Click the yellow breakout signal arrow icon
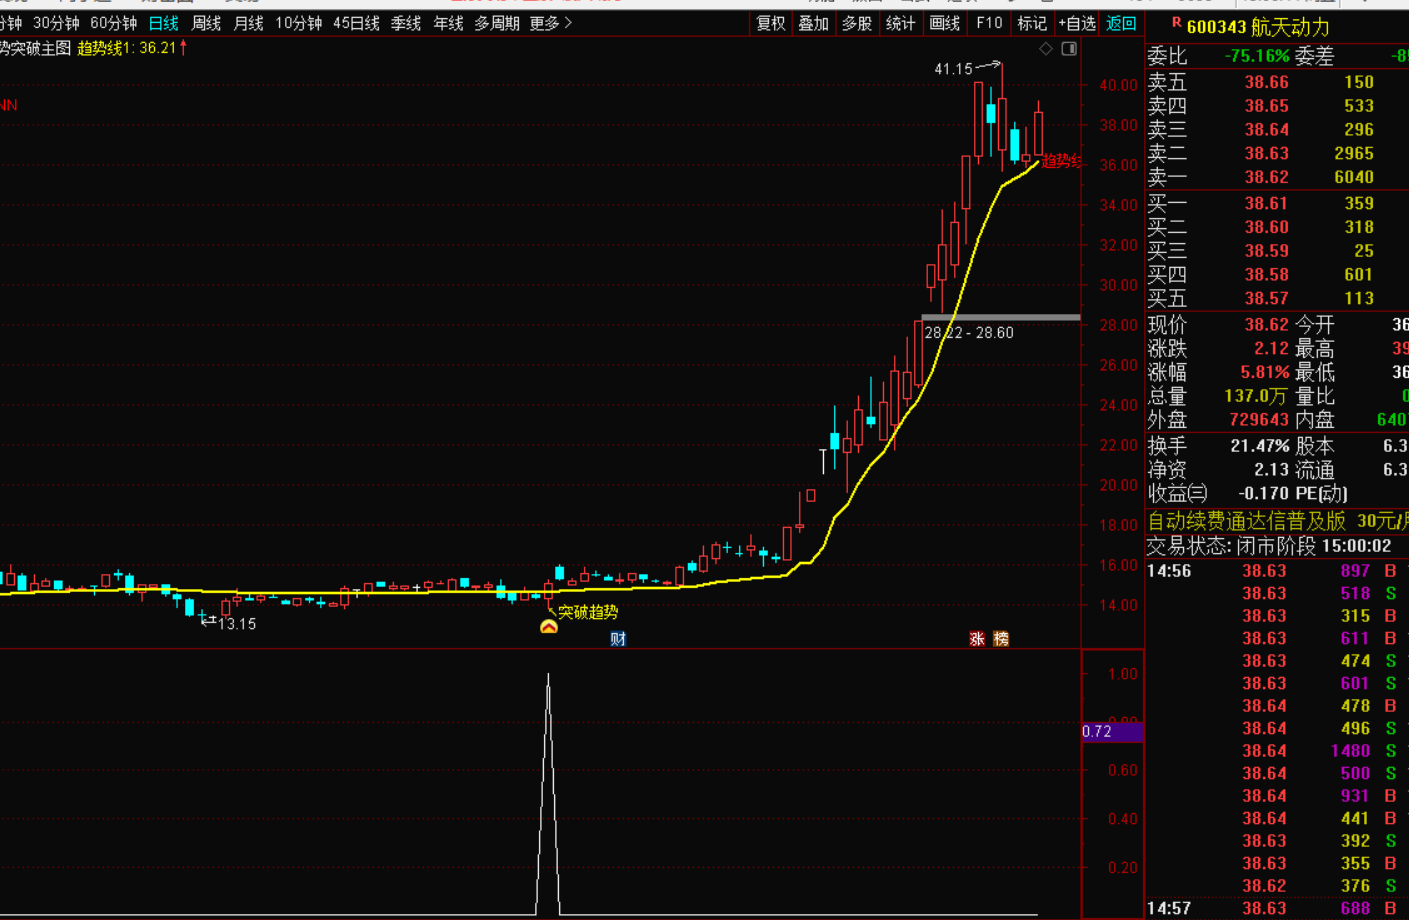1409x920 pixels. 548,627
